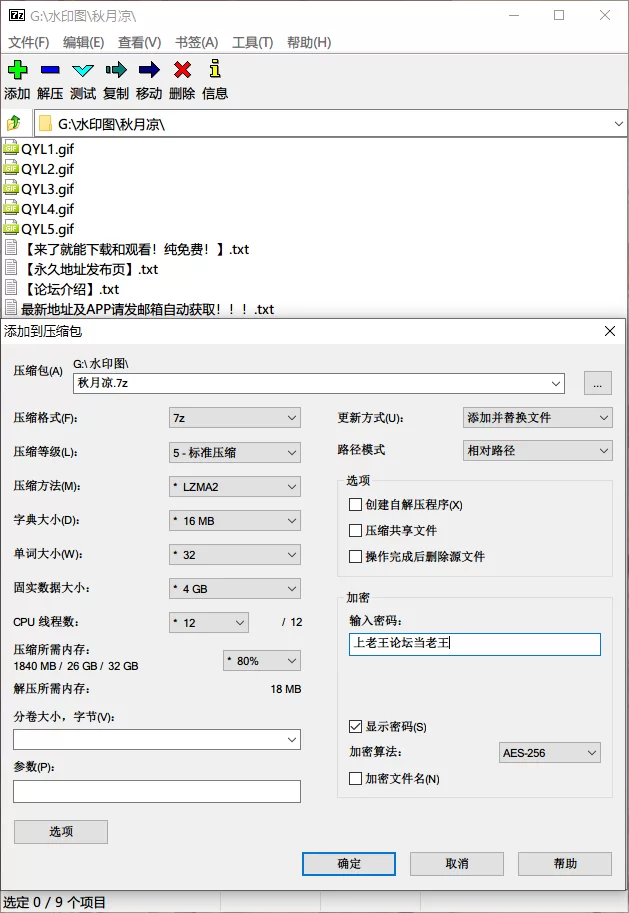Select QYL3.gif file icon
Screen dimensions: 629x913
[x=10, y=188]
